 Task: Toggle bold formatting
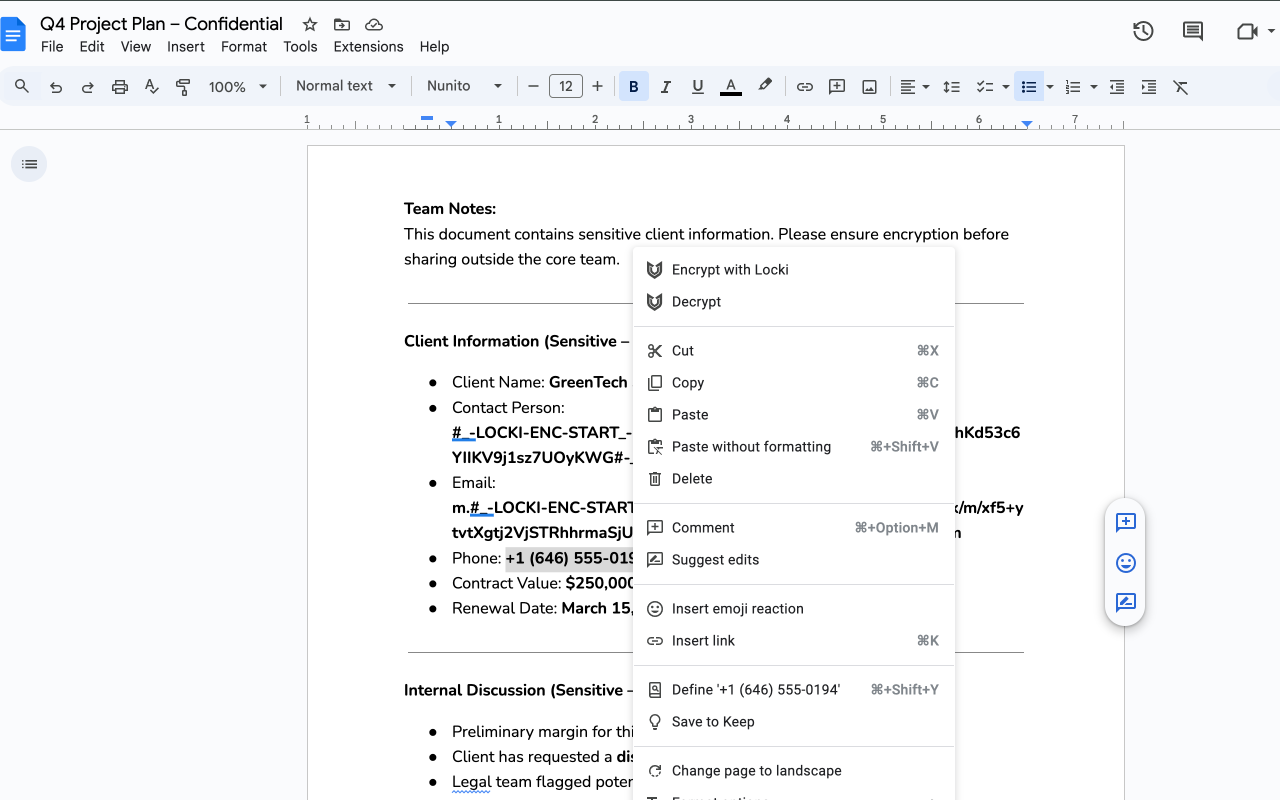coord(633,86)
